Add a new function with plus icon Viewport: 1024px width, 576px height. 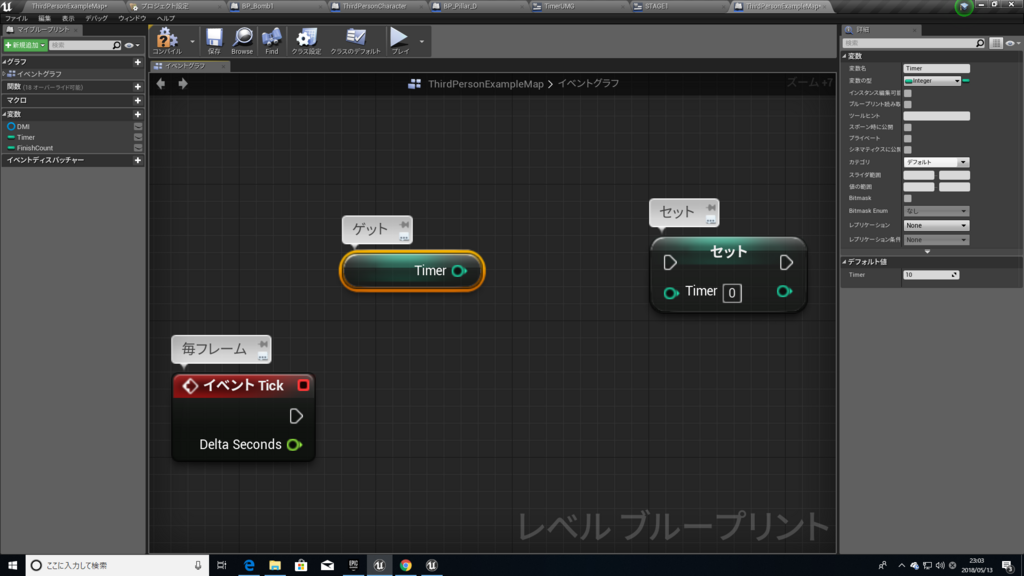tap(138, 87)
